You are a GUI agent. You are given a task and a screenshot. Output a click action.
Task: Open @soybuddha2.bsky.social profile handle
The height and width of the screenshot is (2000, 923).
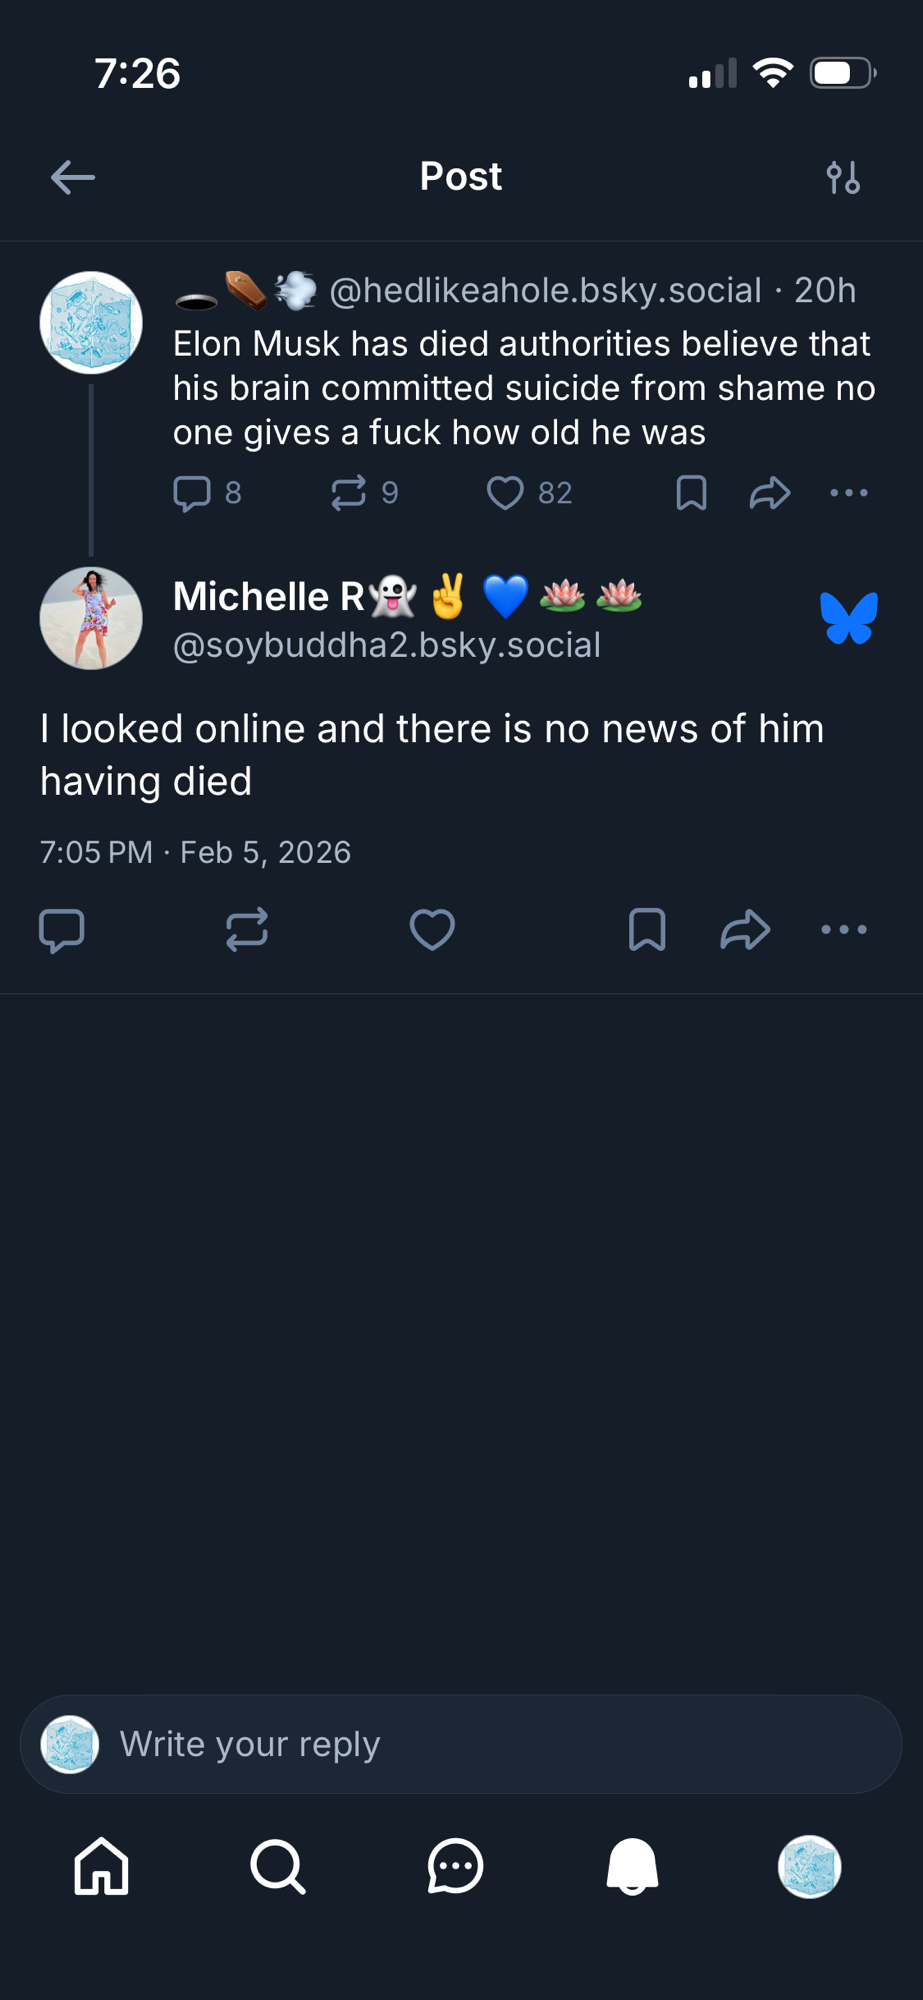[387, 646]
